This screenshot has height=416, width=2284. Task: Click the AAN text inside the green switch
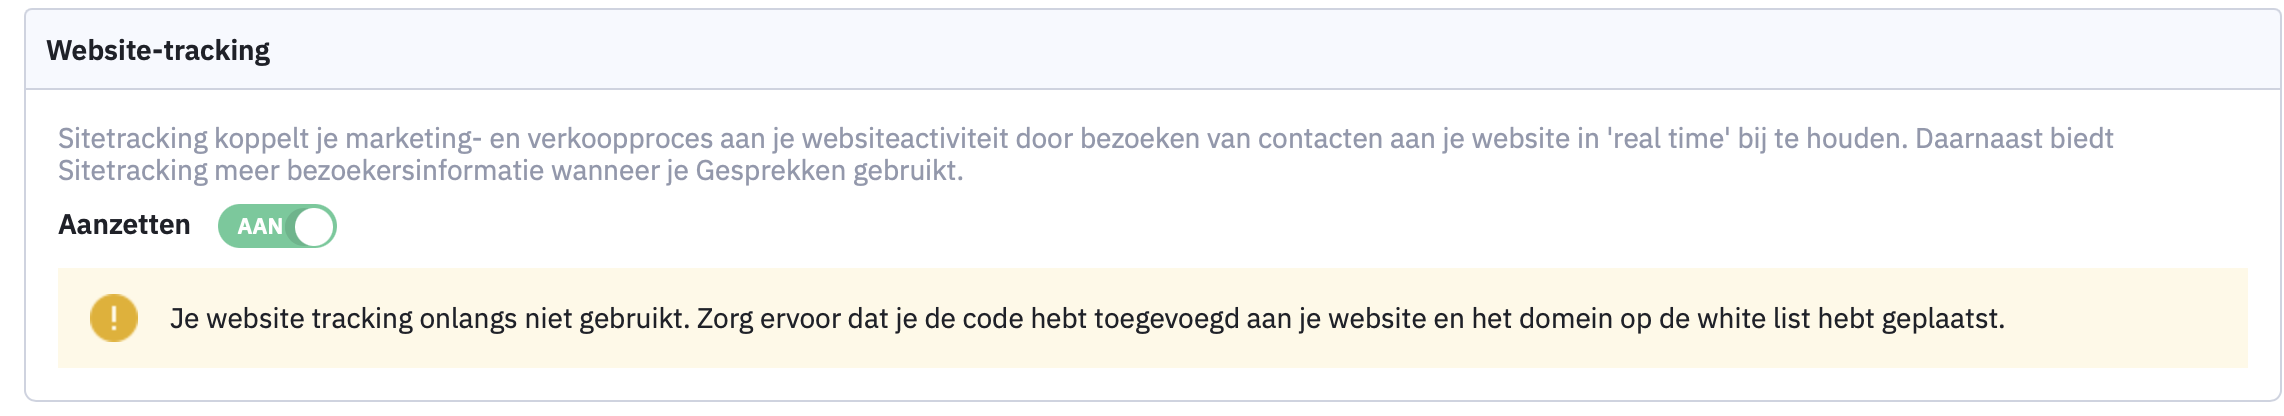(260, 227)
